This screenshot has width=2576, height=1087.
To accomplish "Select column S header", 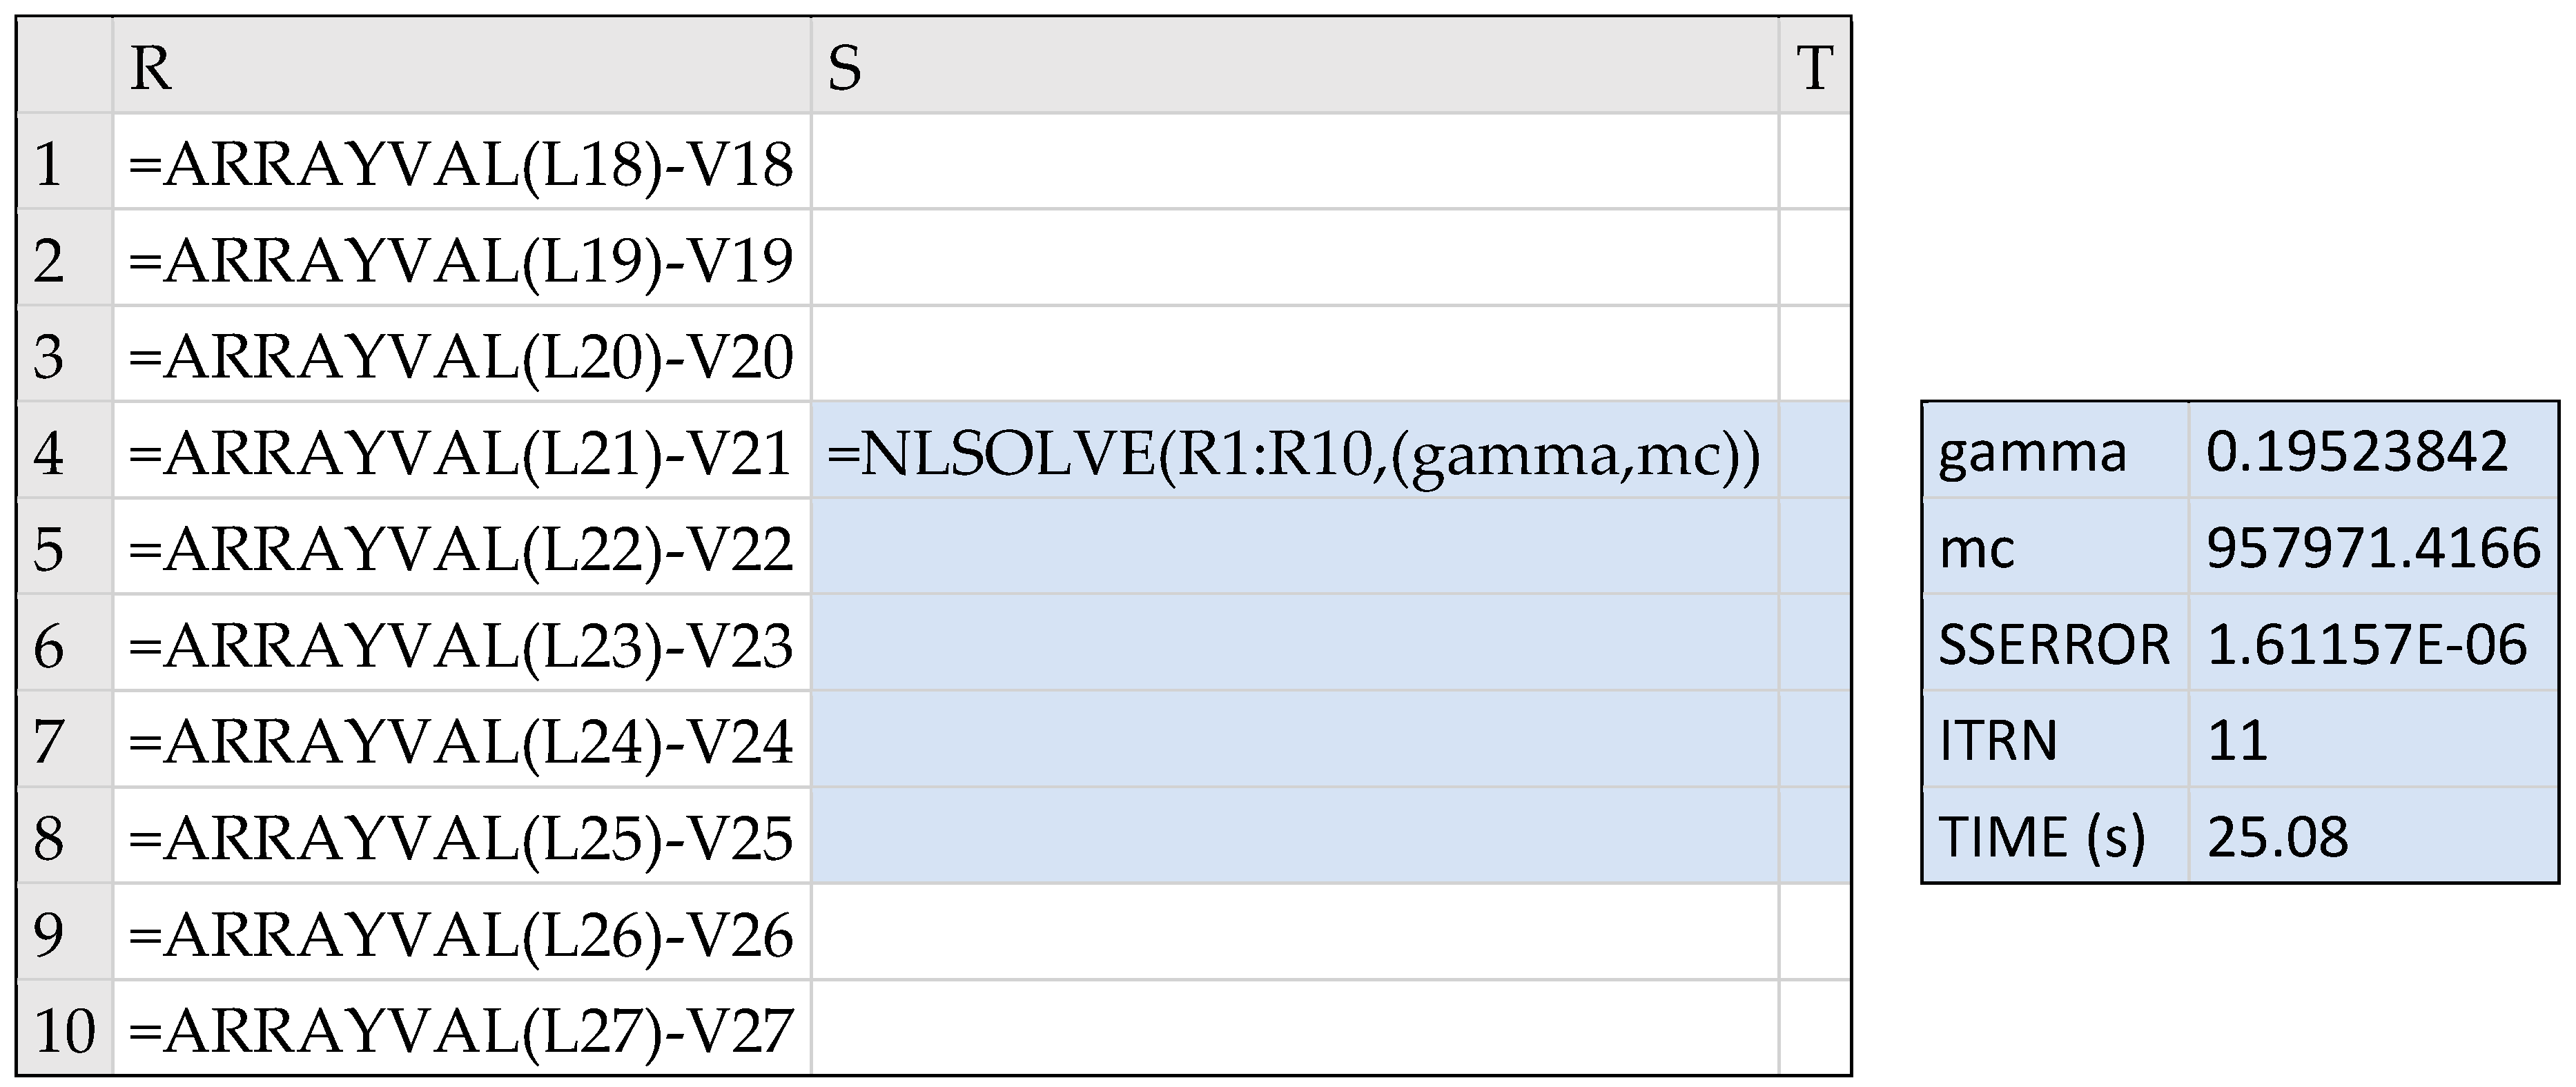I will [x=1294, y=68].
